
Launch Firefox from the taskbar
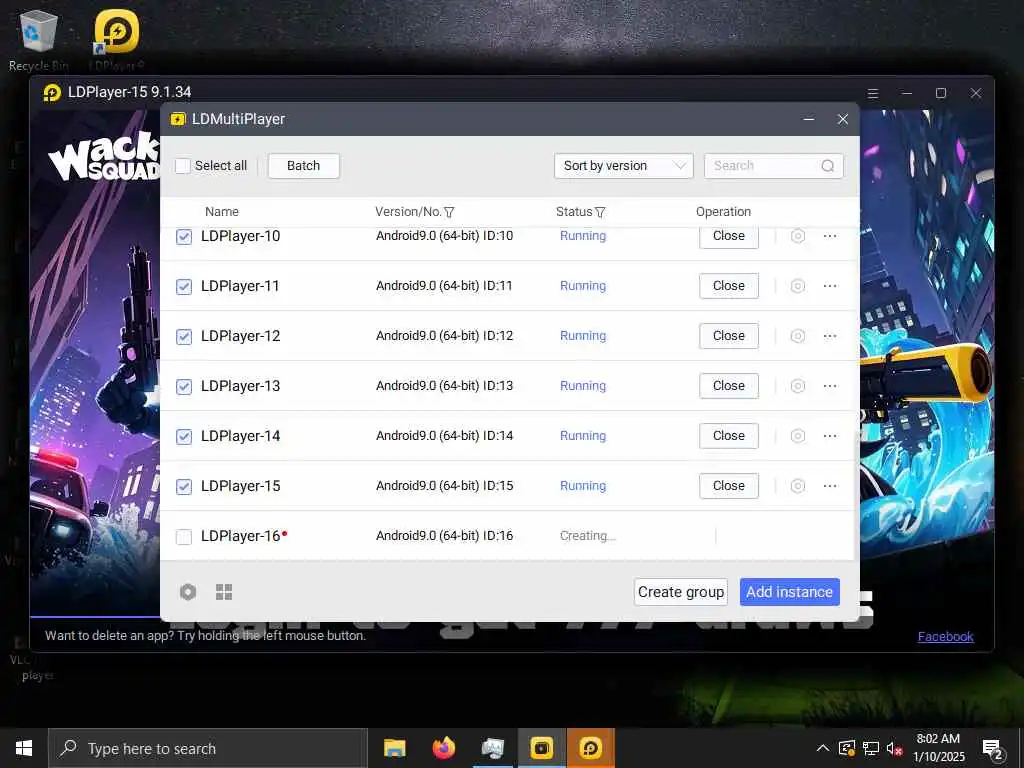pos(443,748)
